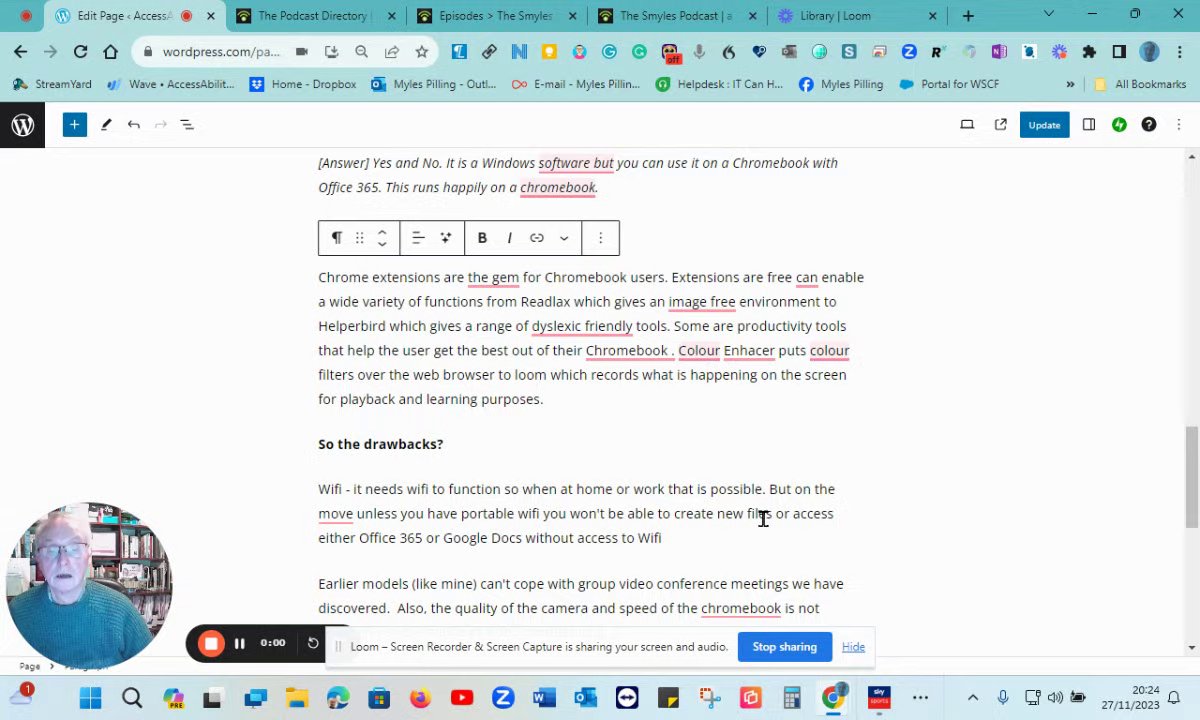Screen dimensions: 1200x720
Task: Switch to The Podcast Directory tab
Action: click(314, 16)
